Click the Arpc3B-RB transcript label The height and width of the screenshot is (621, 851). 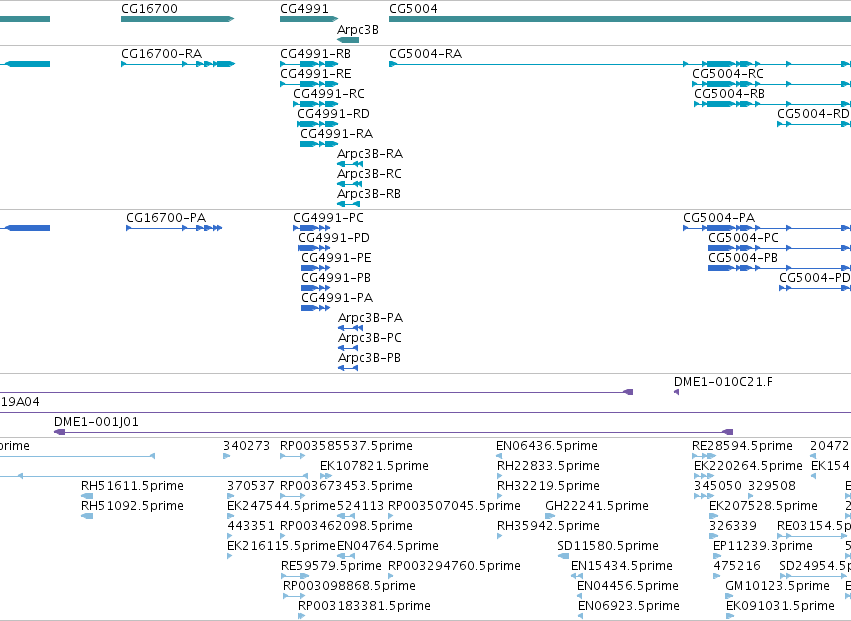point(369,194)
